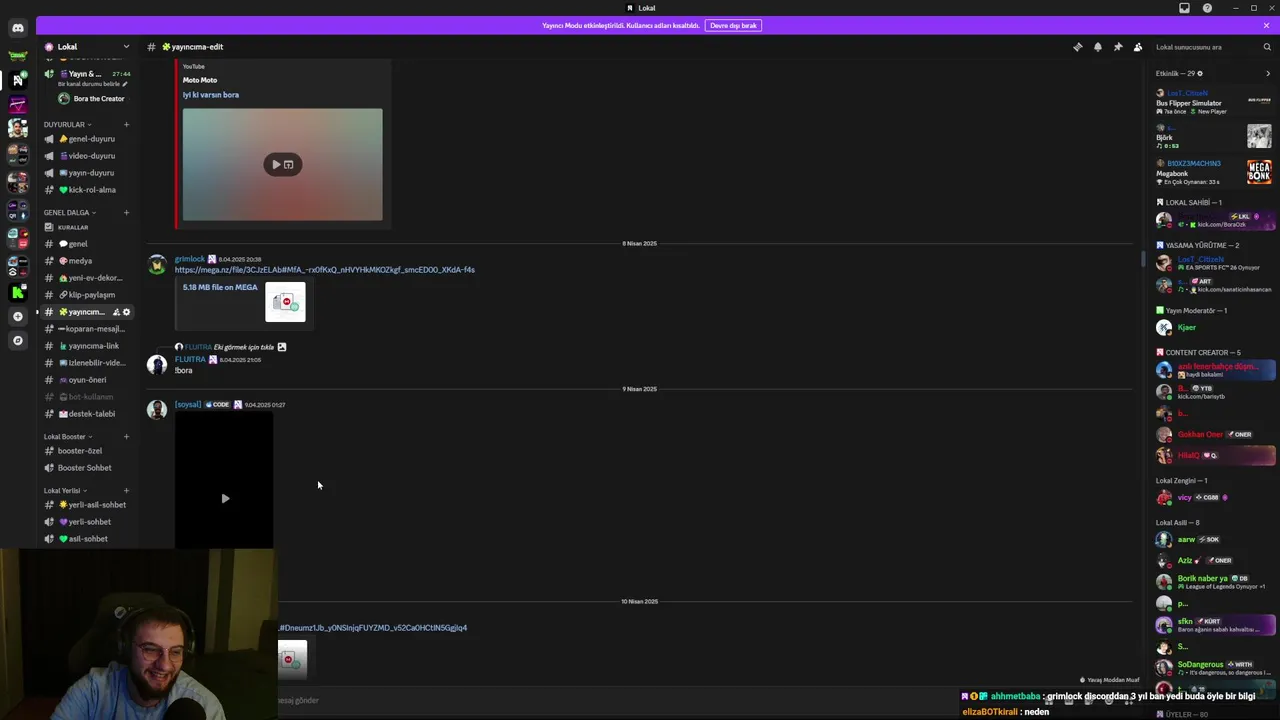Open oyun-öneri channel
This screenshot has height=720, width=1280.
87,380
